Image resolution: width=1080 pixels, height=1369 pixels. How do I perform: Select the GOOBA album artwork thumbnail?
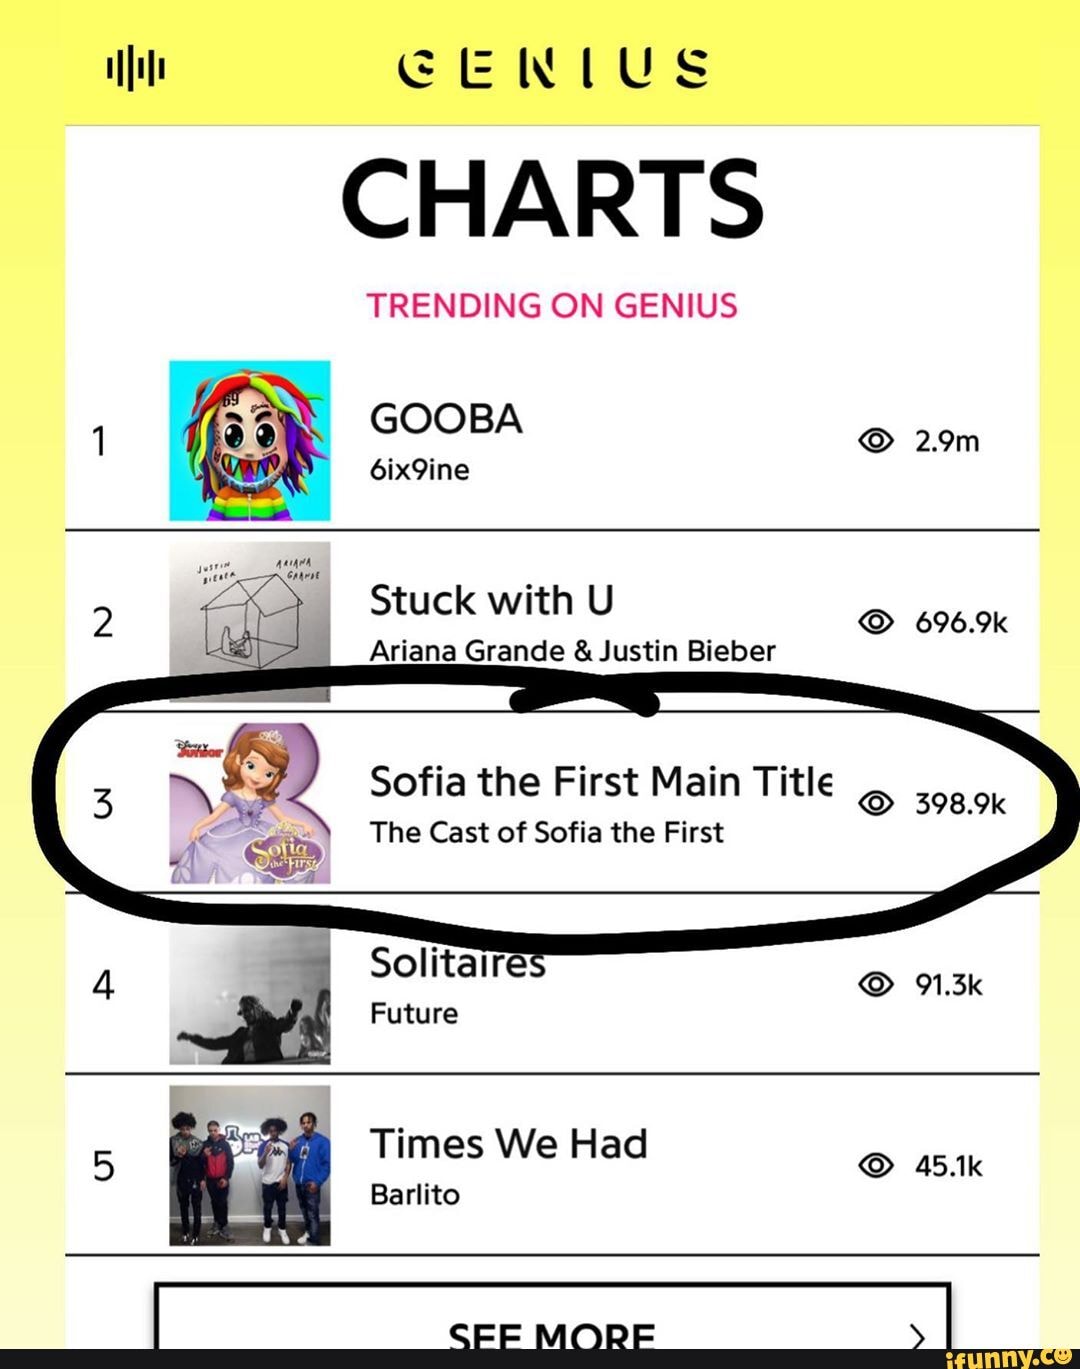(251, 440)
